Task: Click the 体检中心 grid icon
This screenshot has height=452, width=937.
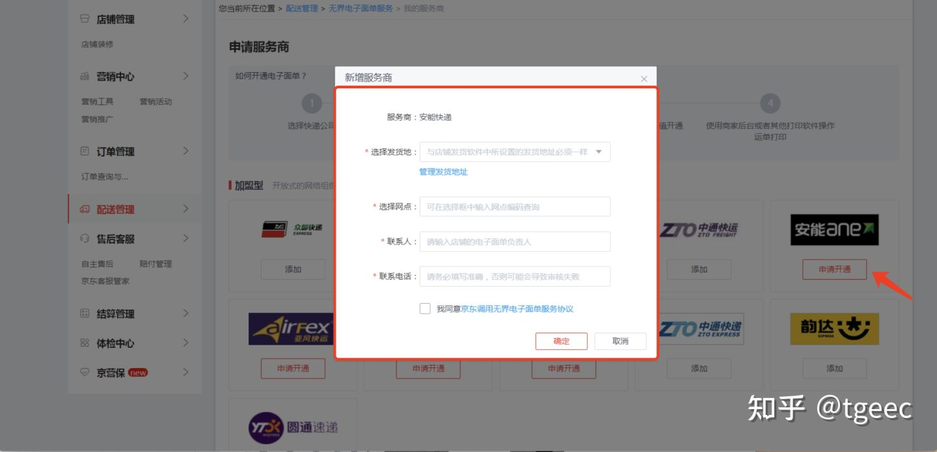Action: (x=85, y=343)
